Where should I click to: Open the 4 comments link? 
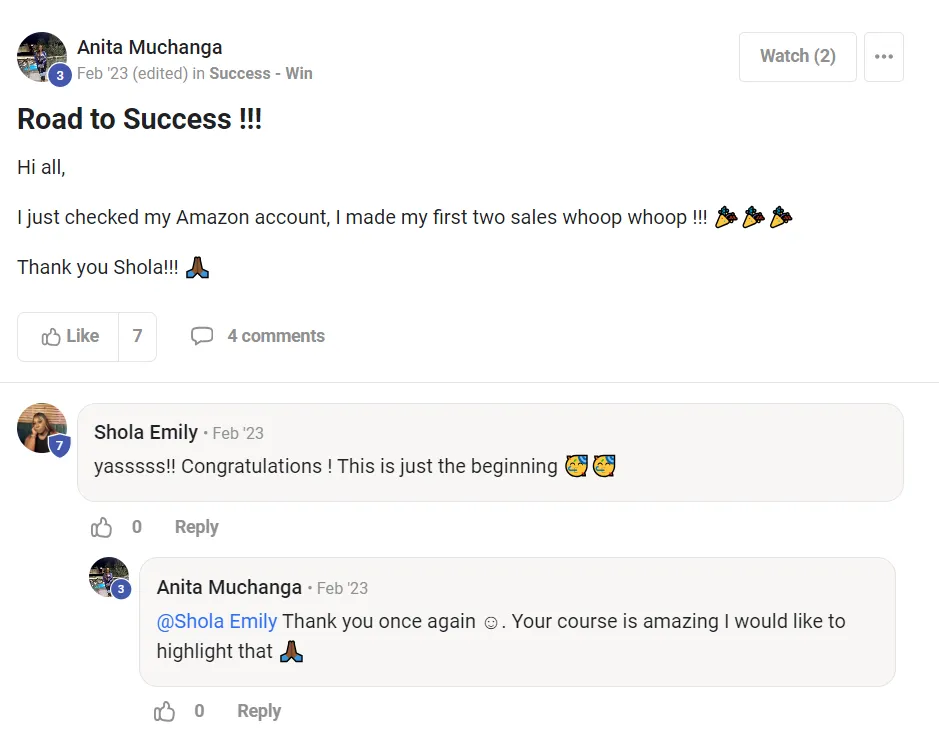(275, 336)
